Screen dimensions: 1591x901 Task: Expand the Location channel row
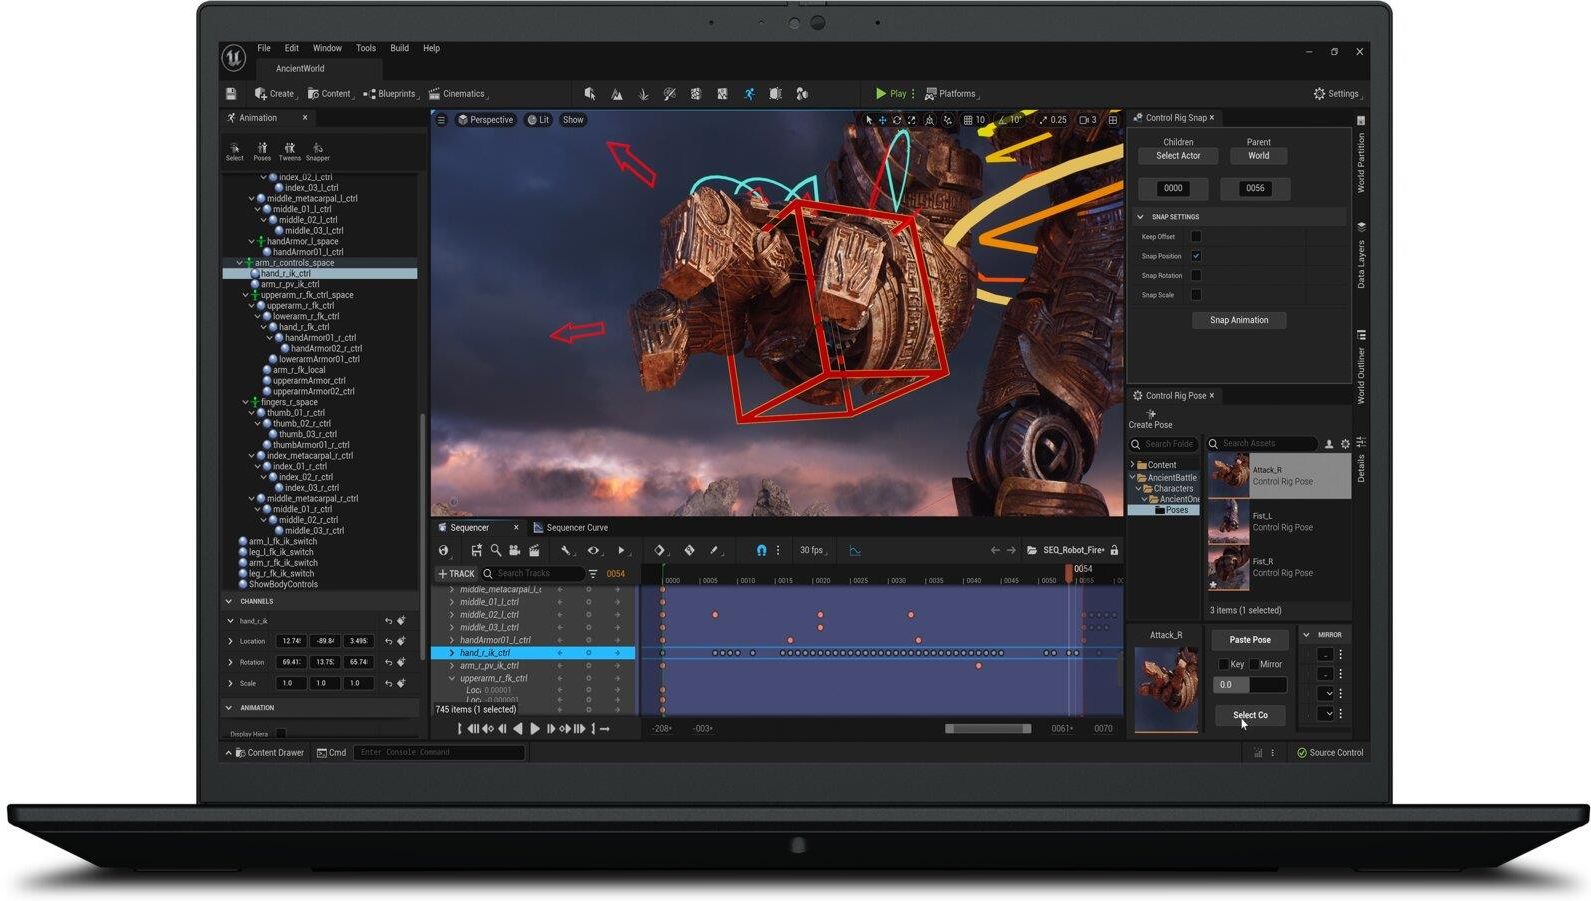click(230, 641)
